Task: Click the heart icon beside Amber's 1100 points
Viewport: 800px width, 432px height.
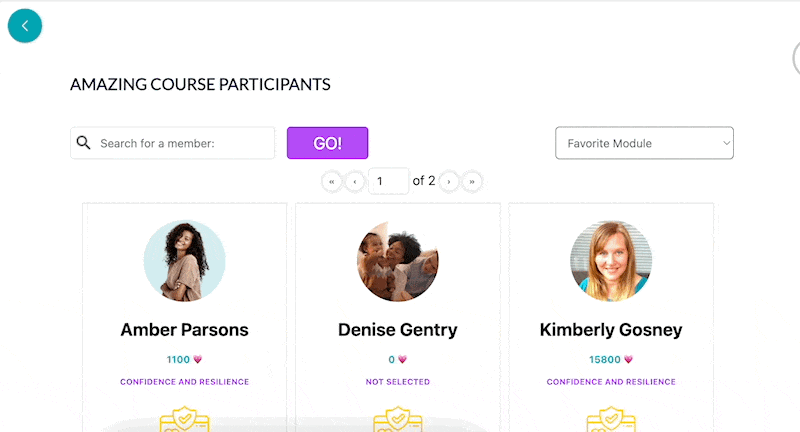Action: click(197, 359)
